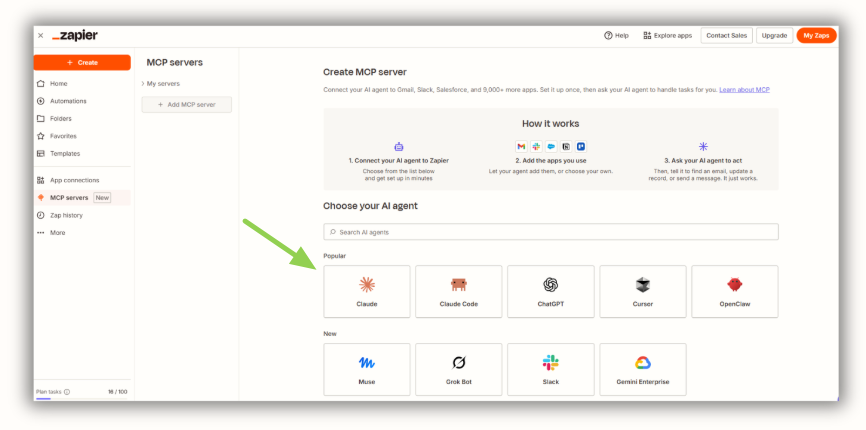Image resolution: width=866 pixels, height=430 pixels.
Task: Click the search magnifier icon
Action: pos(332,232)
